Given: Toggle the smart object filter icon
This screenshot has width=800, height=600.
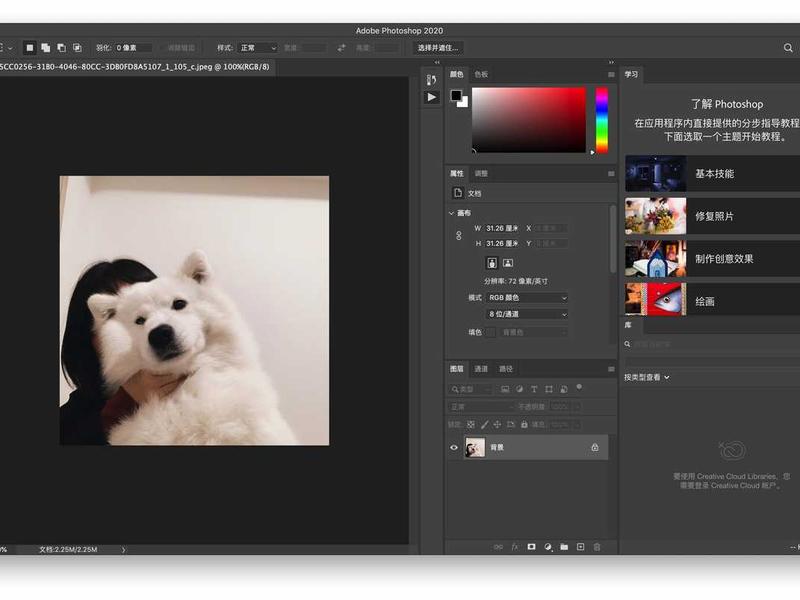Looking at the screenshot, I should click(564, 389).
